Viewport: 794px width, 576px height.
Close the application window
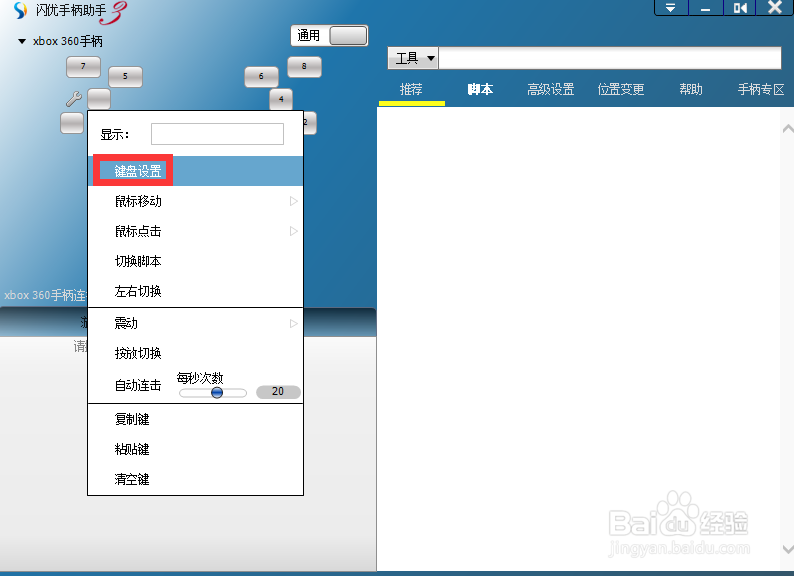pos(775,8)
